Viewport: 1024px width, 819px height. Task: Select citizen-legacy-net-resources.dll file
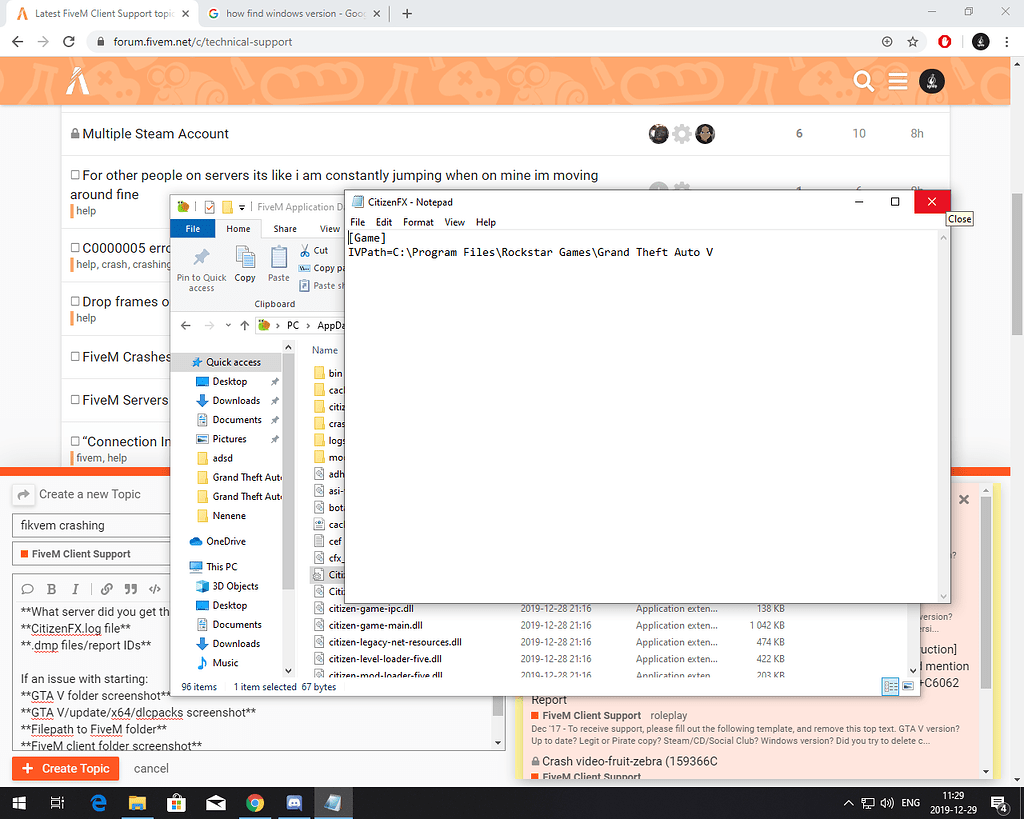pos(395,642)
